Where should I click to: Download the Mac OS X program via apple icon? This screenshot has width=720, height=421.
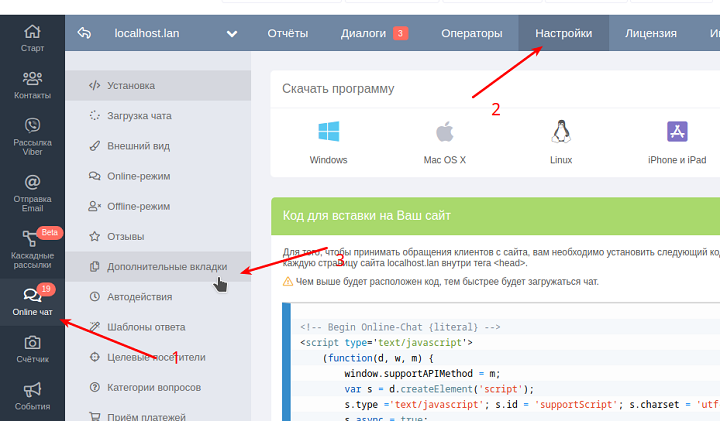(444, 131)
